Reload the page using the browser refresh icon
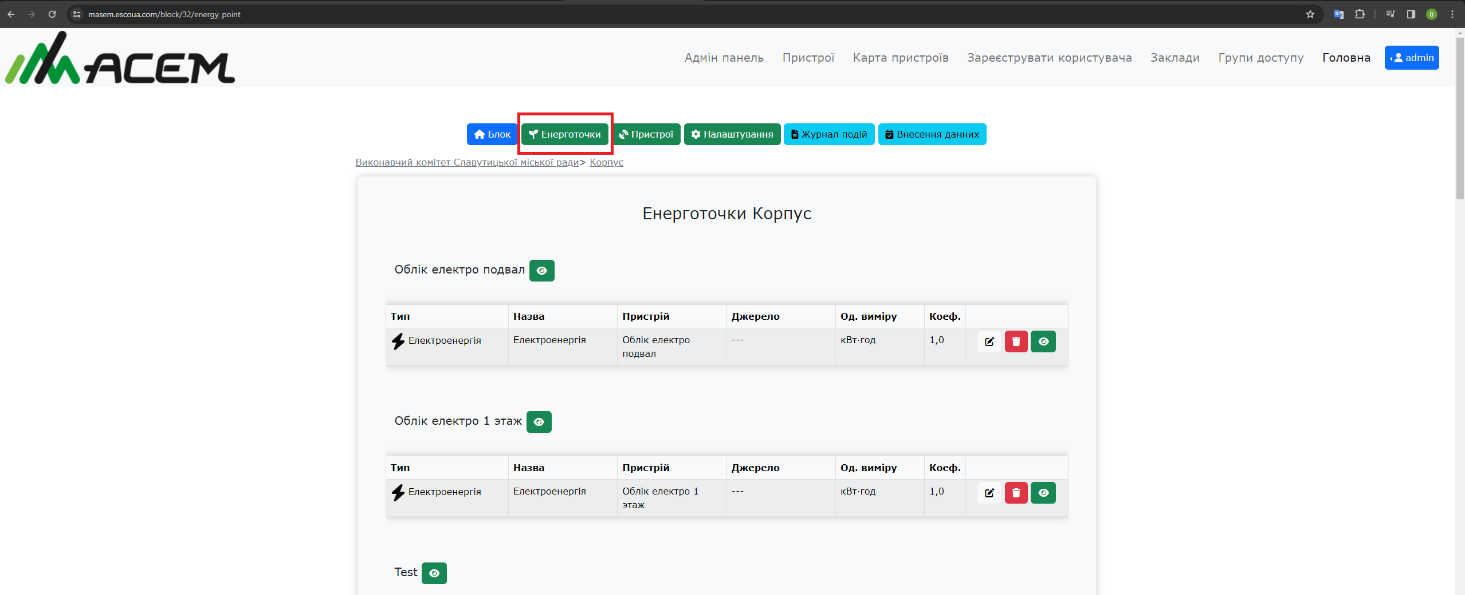1465x595 pixels. pos(52,14)
